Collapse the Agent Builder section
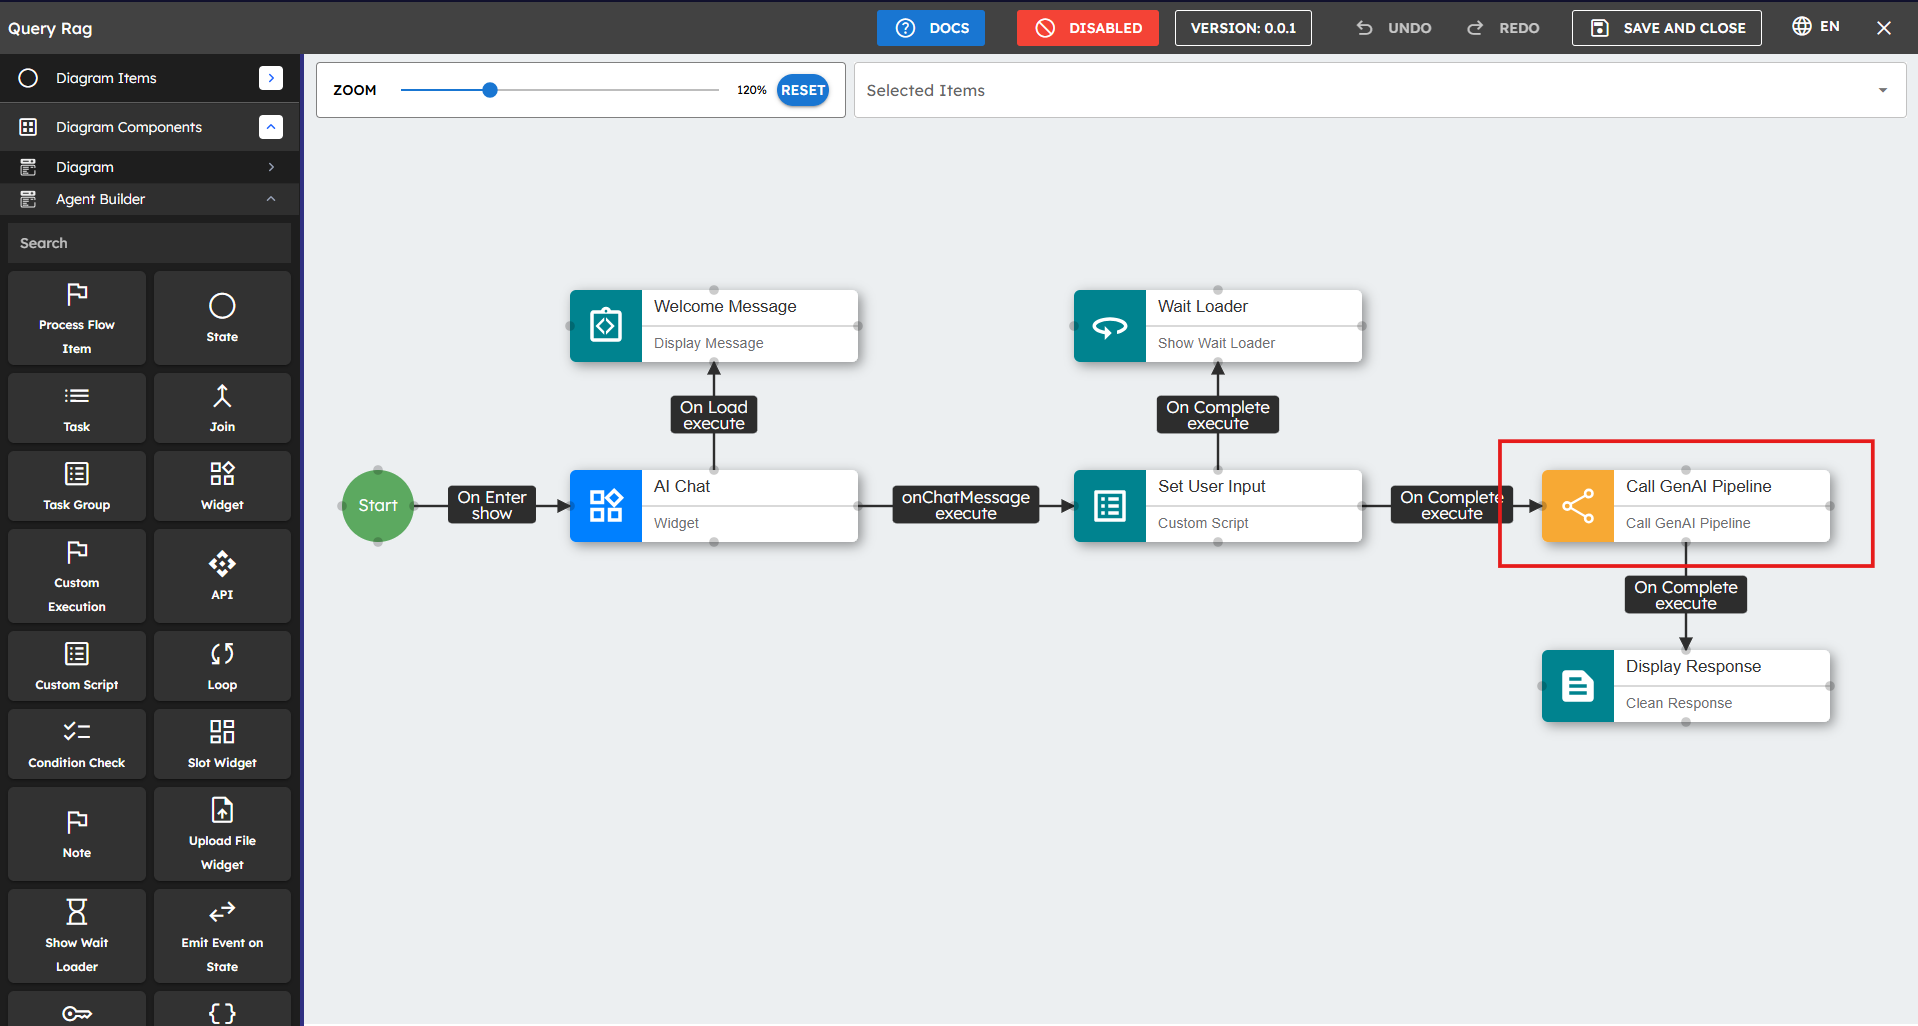 [270, 199]
